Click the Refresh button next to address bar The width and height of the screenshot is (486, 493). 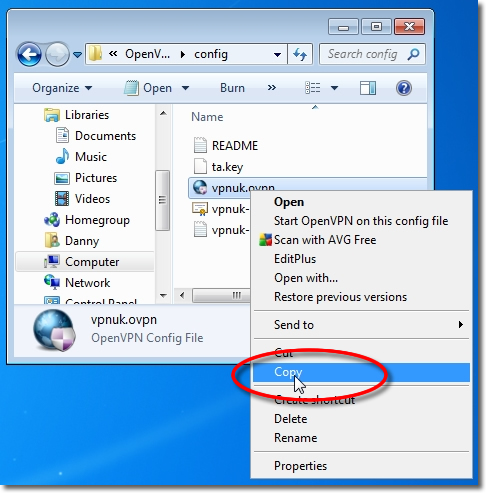point(300,54)
